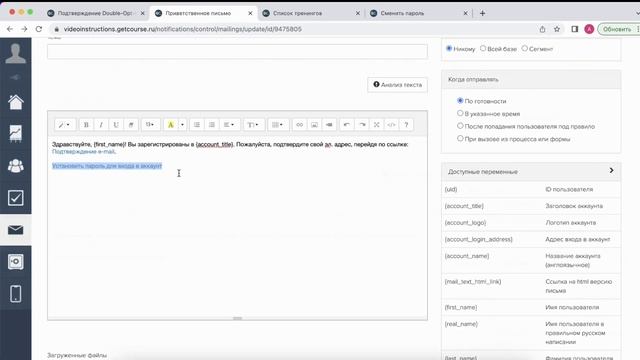Select the 'Никому' recipient radio button
This screenshot has width=640, height=360.
[449, 49]
